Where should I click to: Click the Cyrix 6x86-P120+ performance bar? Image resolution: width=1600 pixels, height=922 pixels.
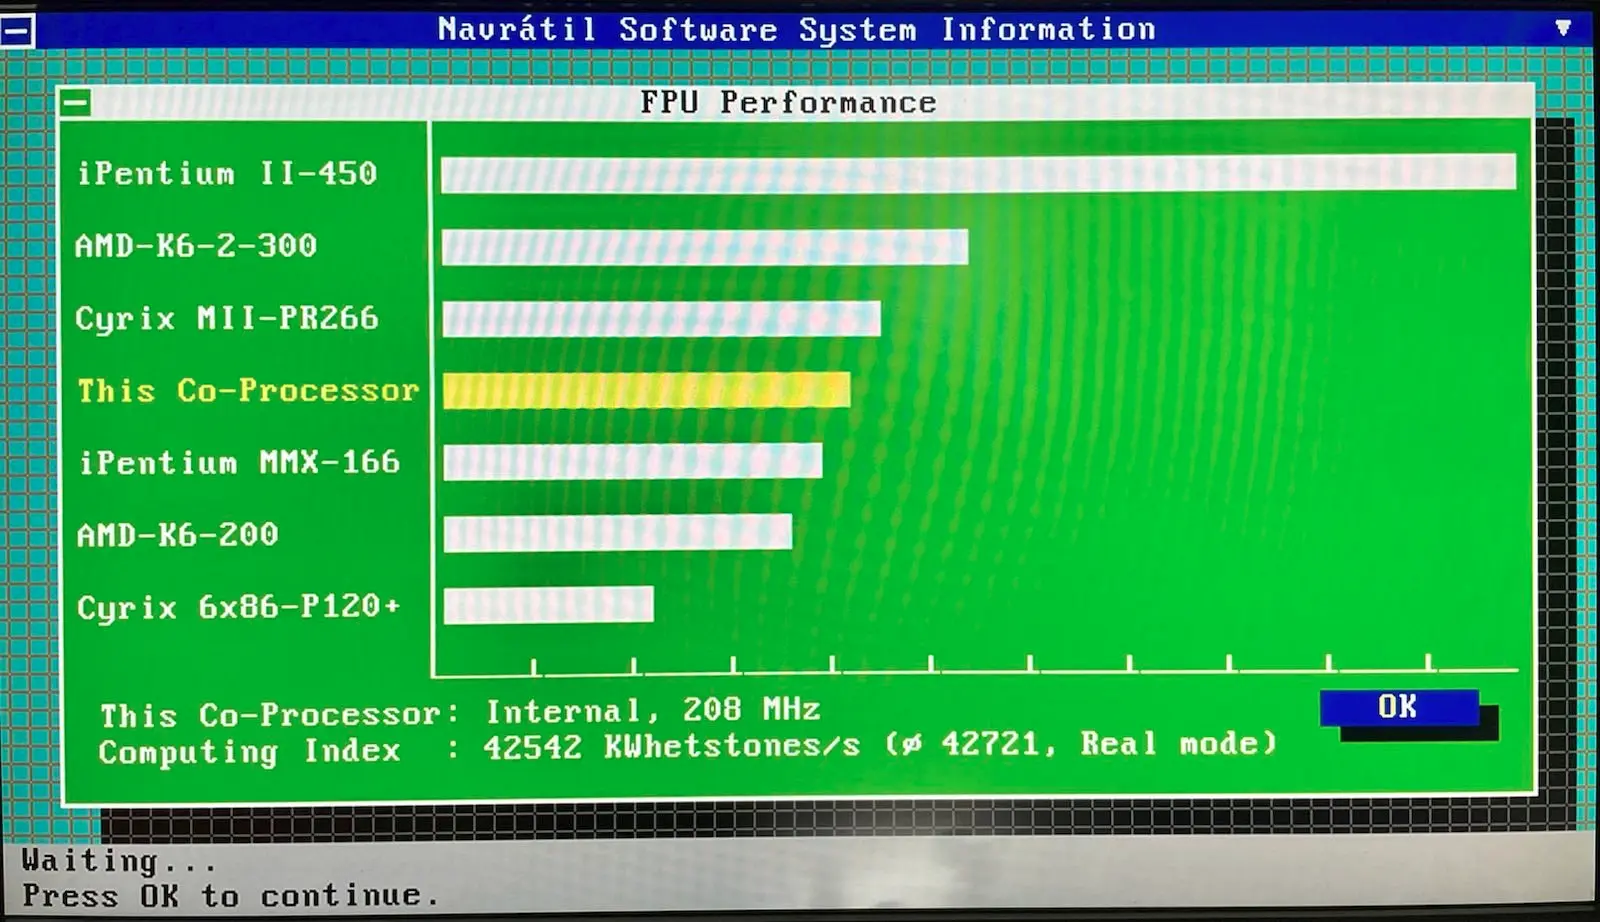tap(548, 605)
